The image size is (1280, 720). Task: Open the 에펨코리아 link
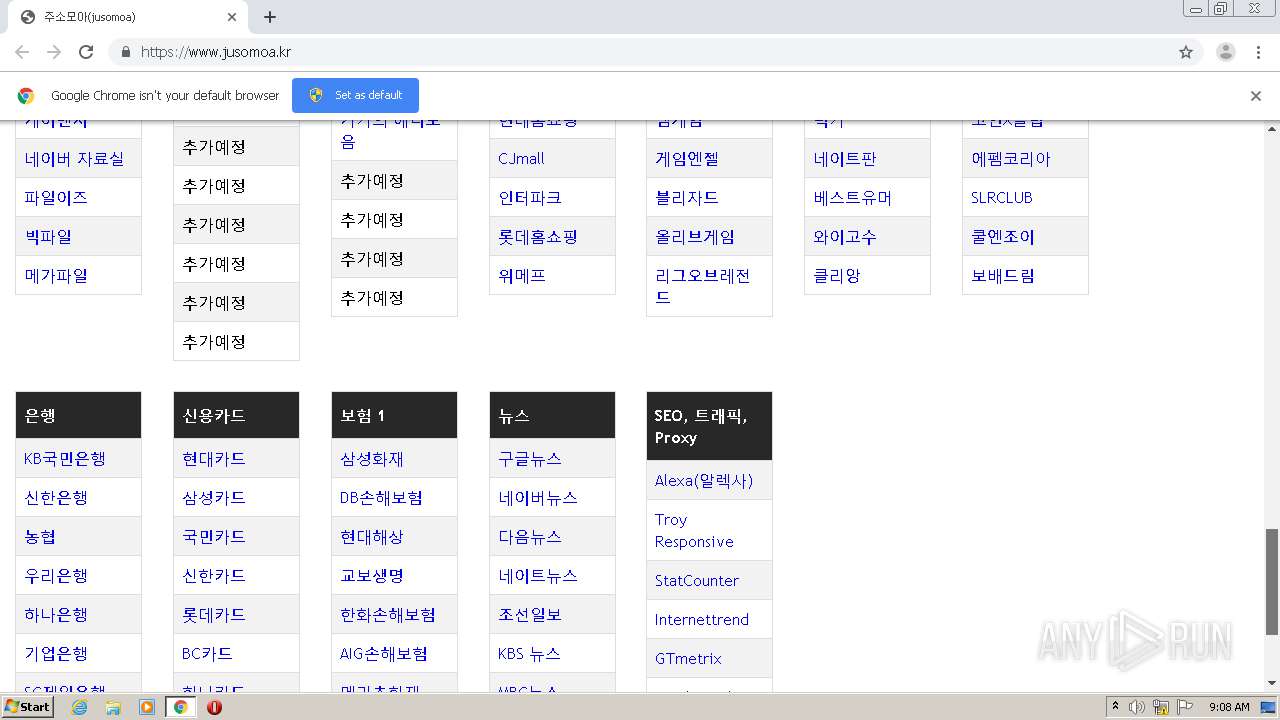coord(1011,159)
